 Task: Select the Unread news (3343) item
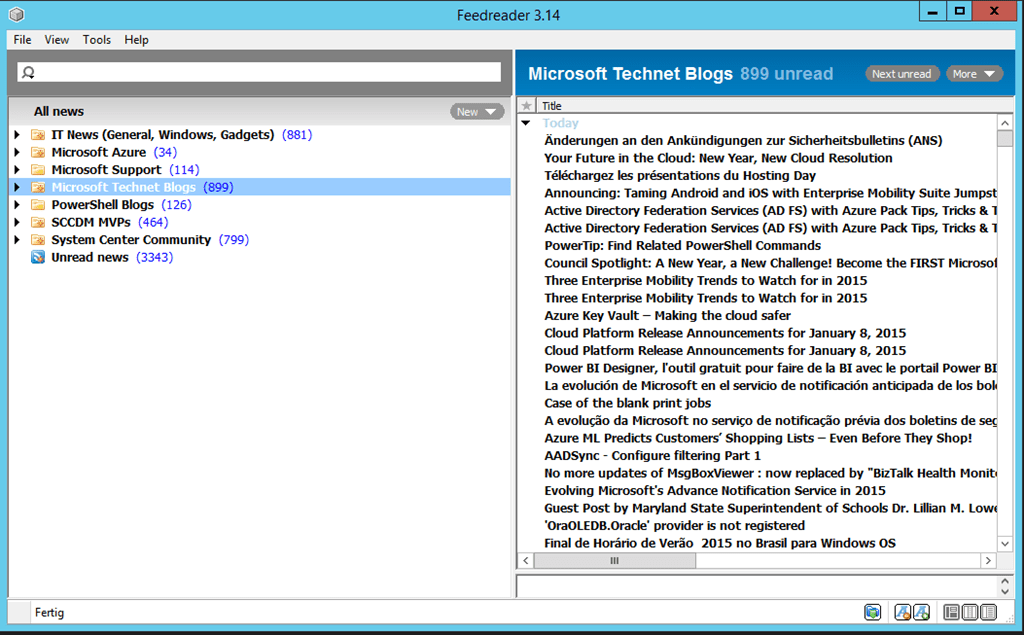[112, 257]
